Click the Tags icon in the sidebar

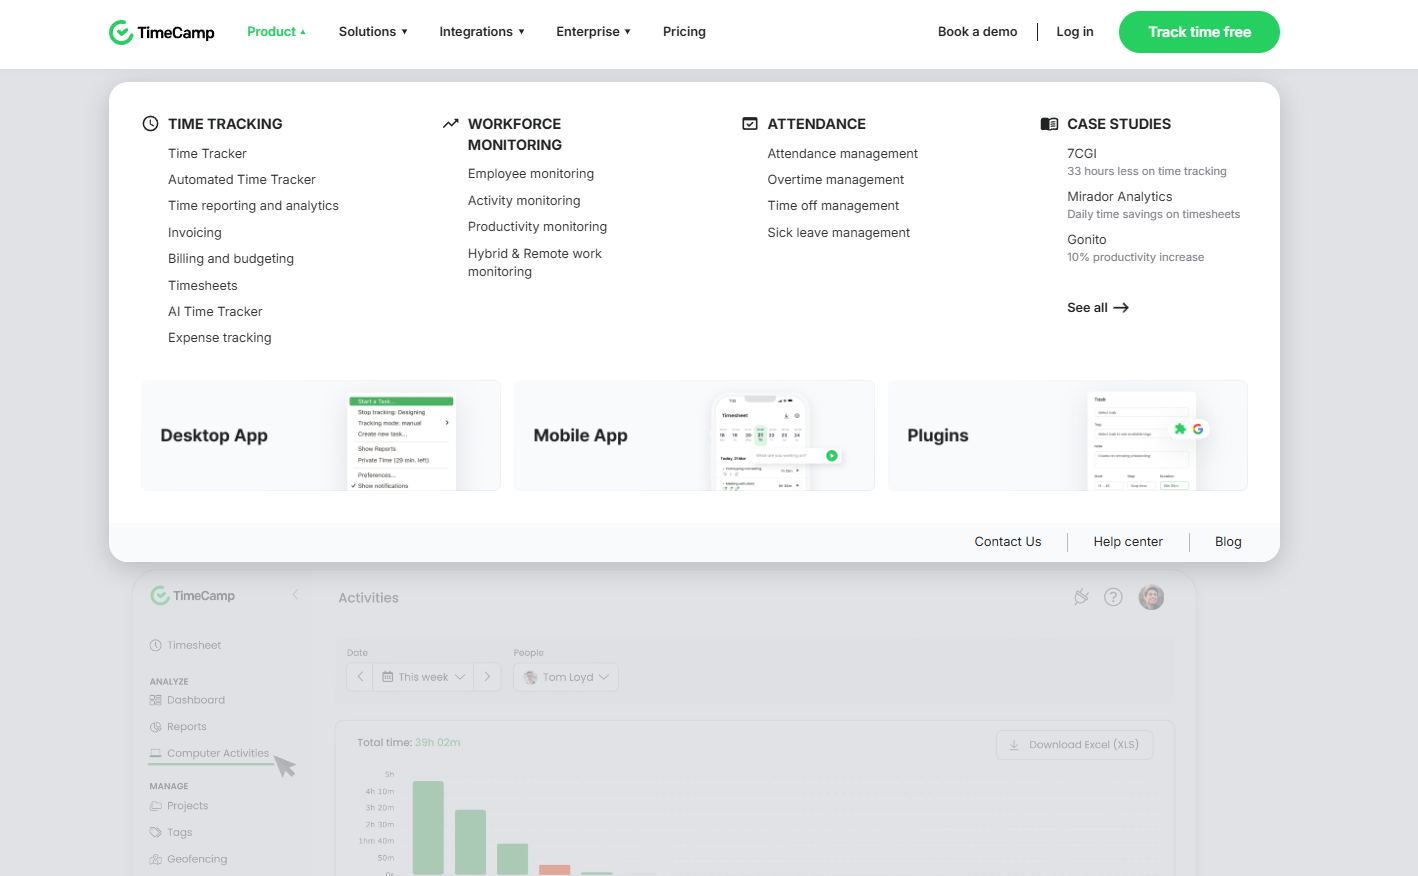[x=156, y=831]
